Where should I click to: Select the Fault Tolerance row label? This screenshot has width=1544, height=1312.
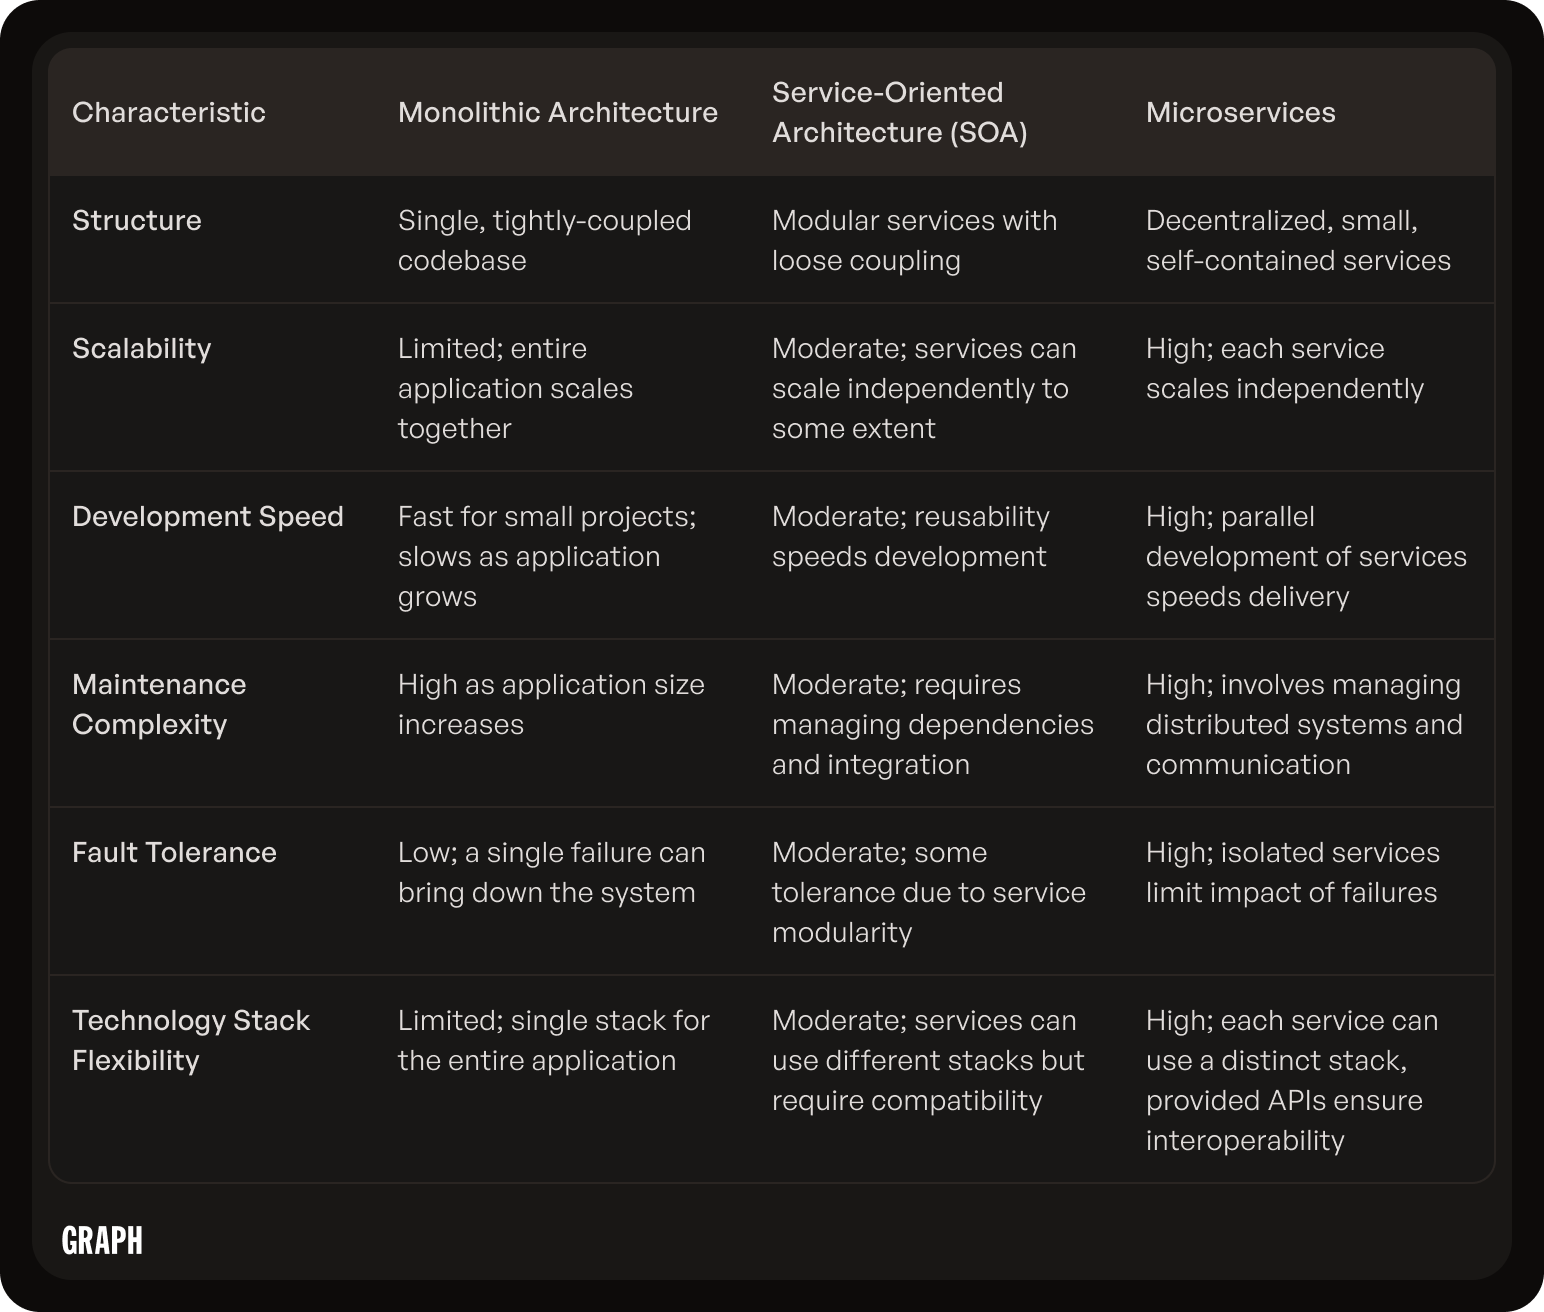pos(175,852)
